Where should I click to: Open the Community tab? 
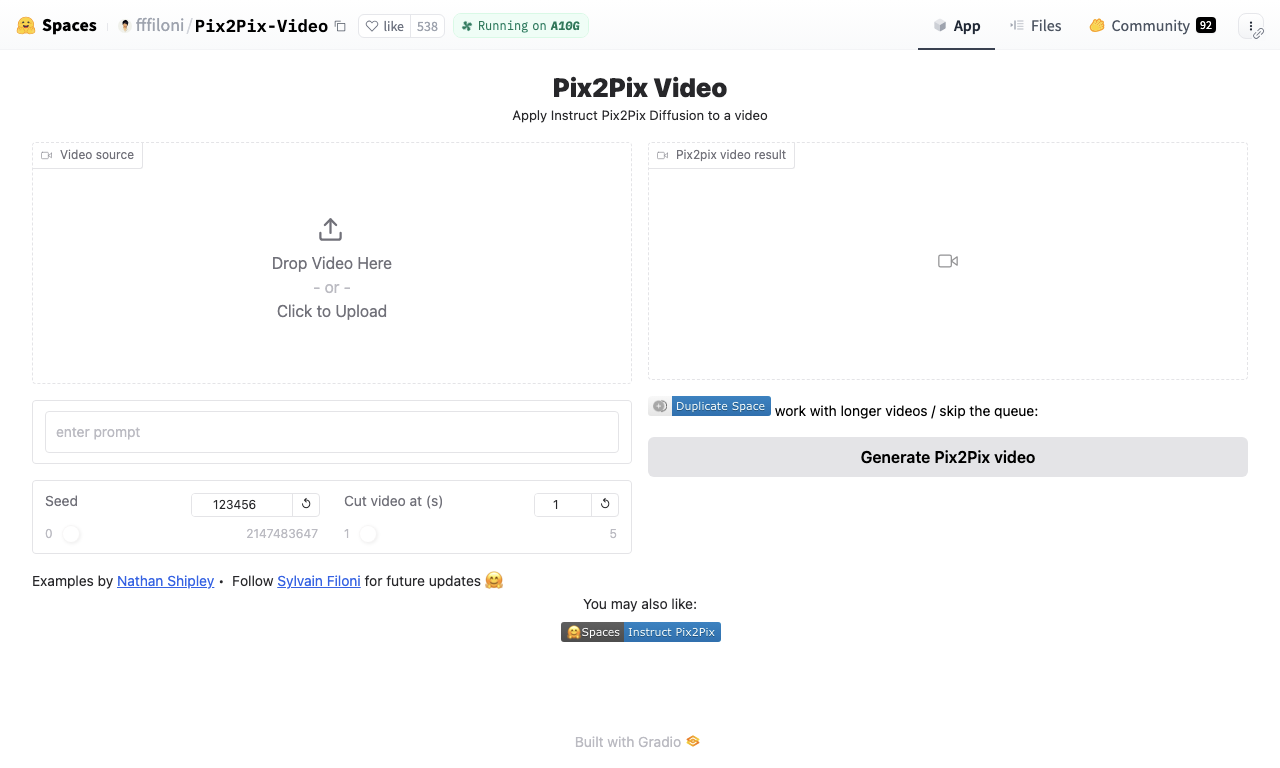[1152, 26]
